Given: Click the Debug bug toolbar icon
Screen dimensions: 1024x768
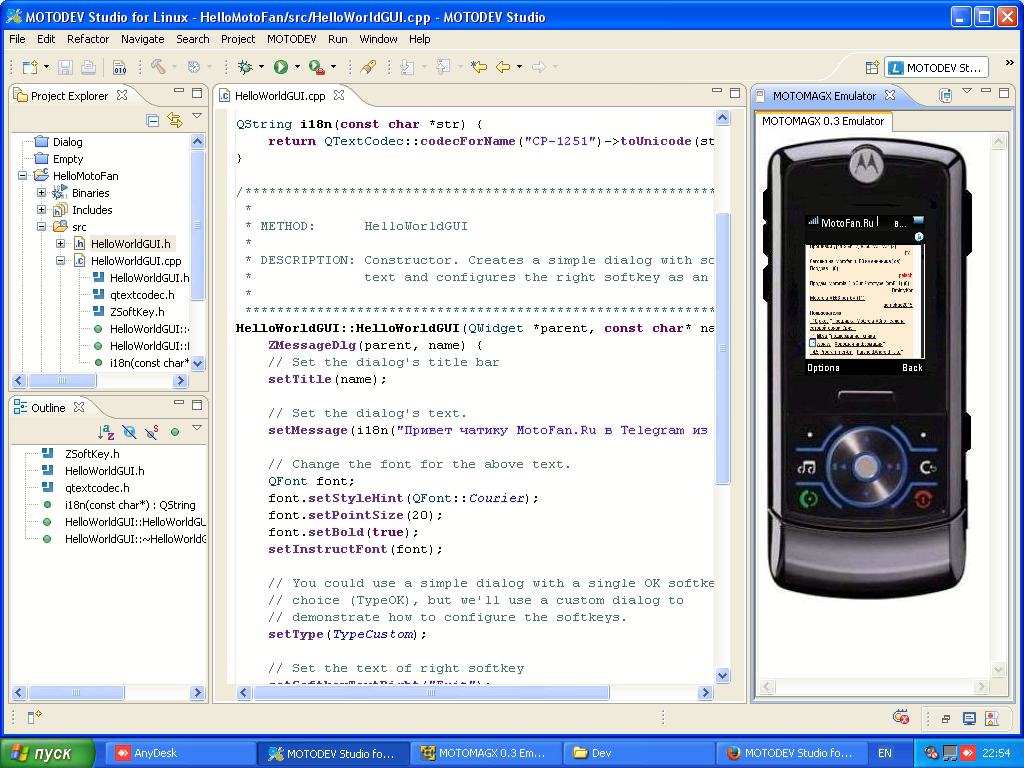Looking at the screenshot, I should tap(246, 67).
